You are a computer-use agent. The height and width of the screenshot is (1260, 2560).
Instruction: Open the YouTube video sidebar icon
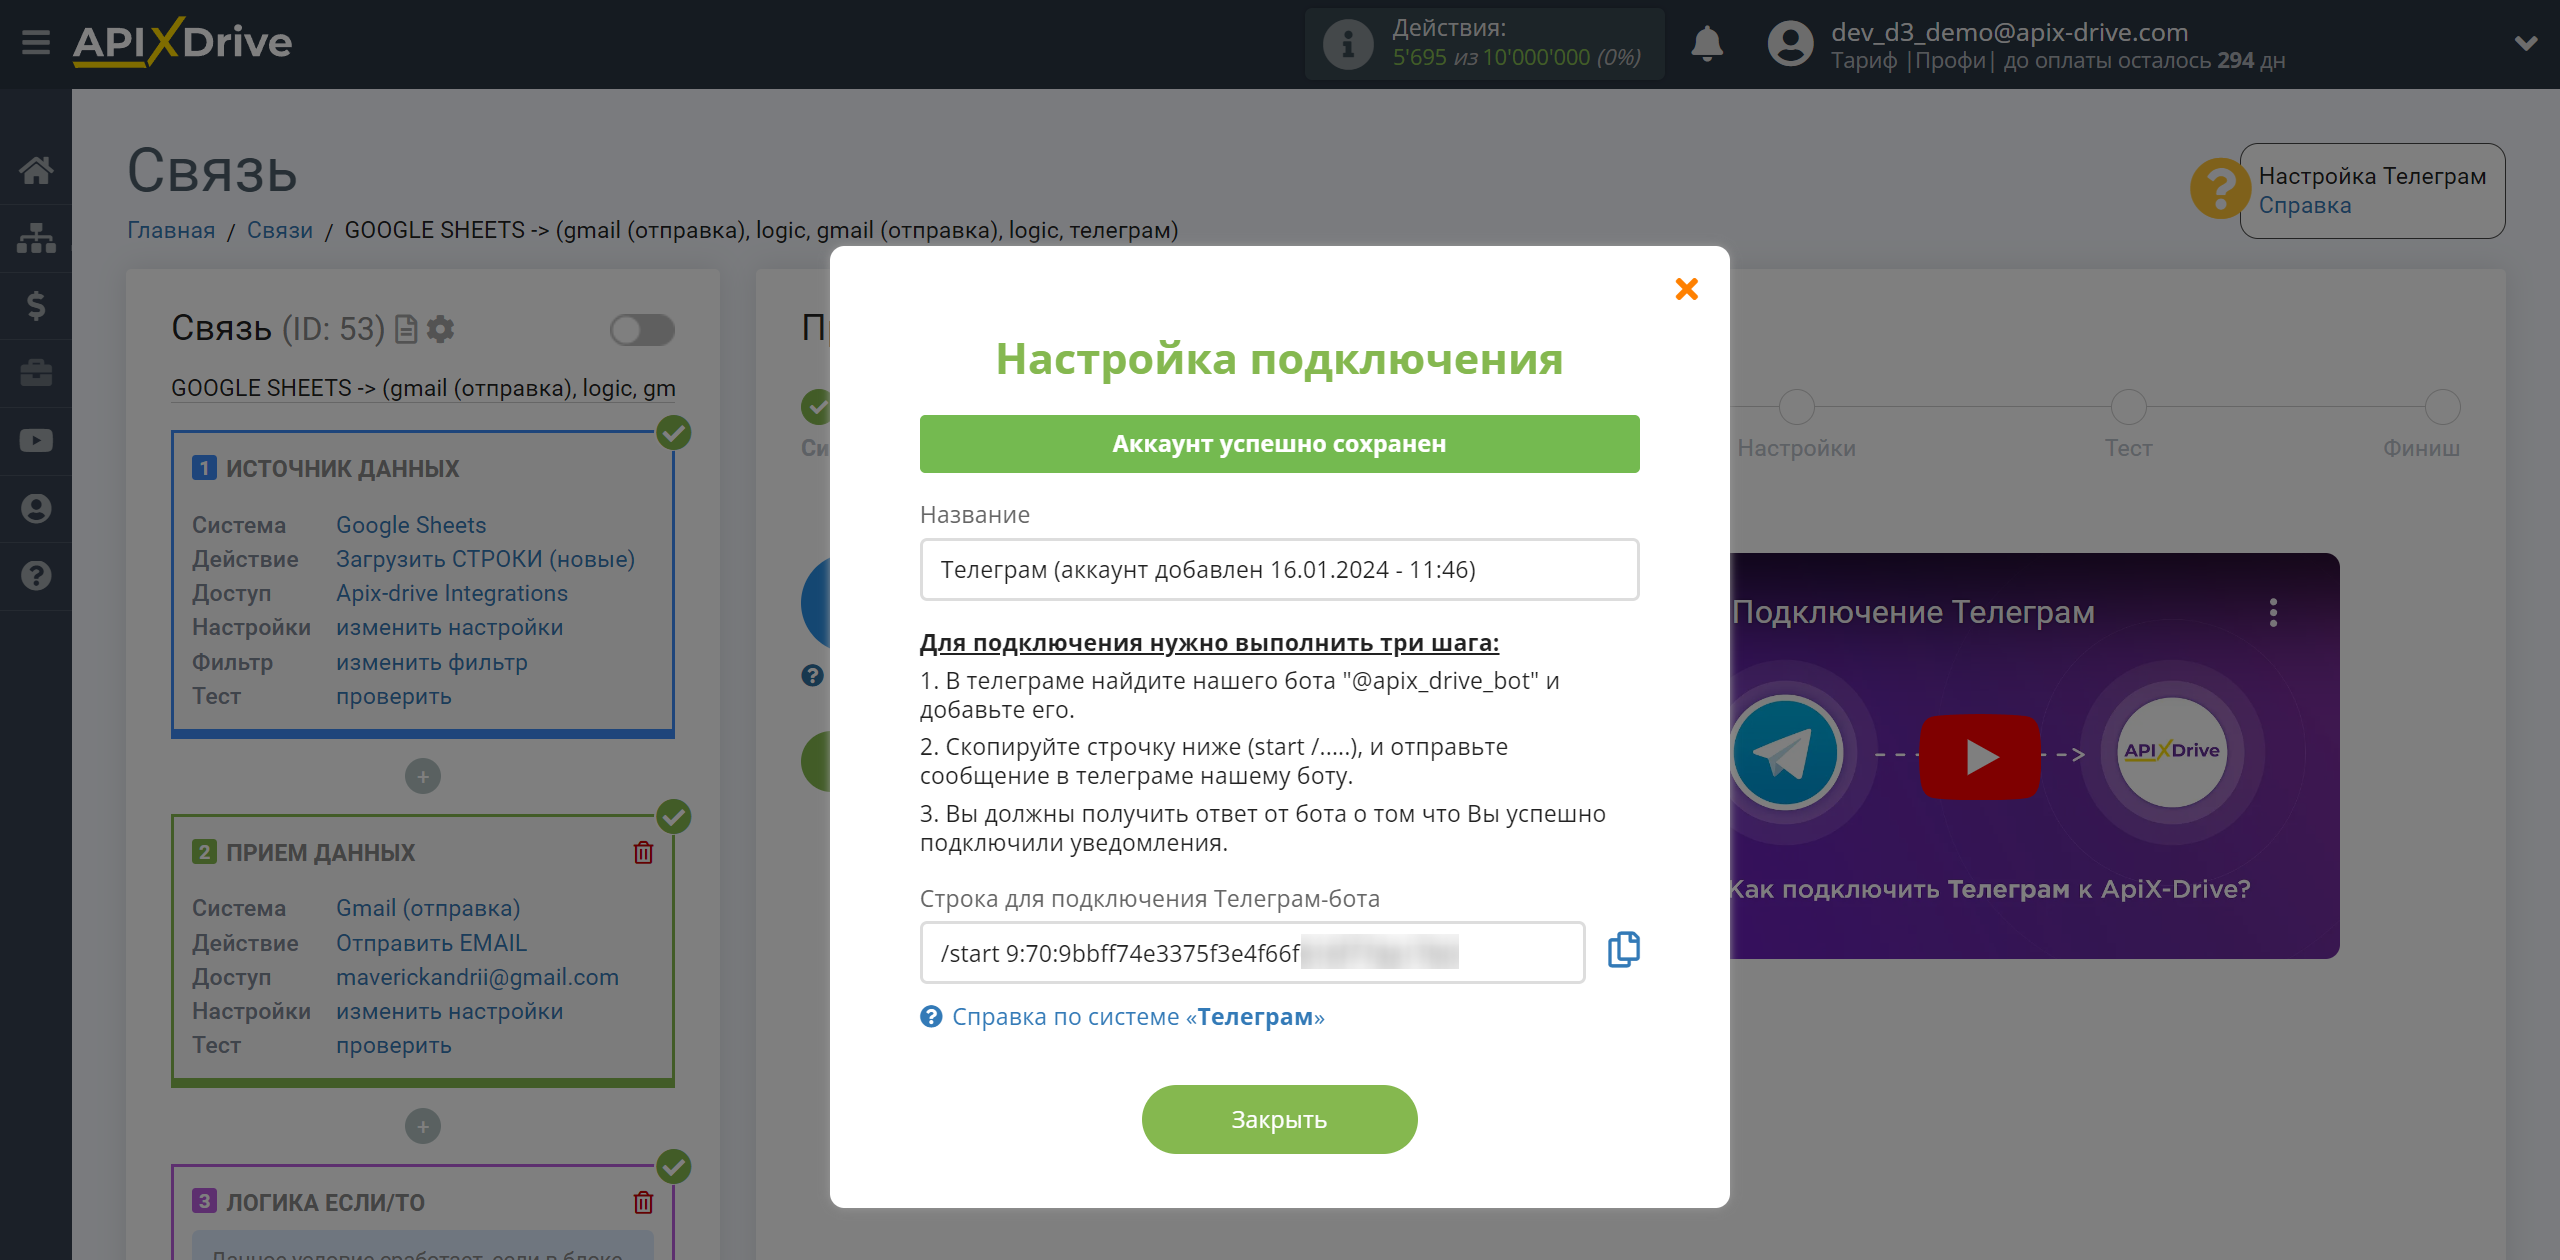coord(36,441)
